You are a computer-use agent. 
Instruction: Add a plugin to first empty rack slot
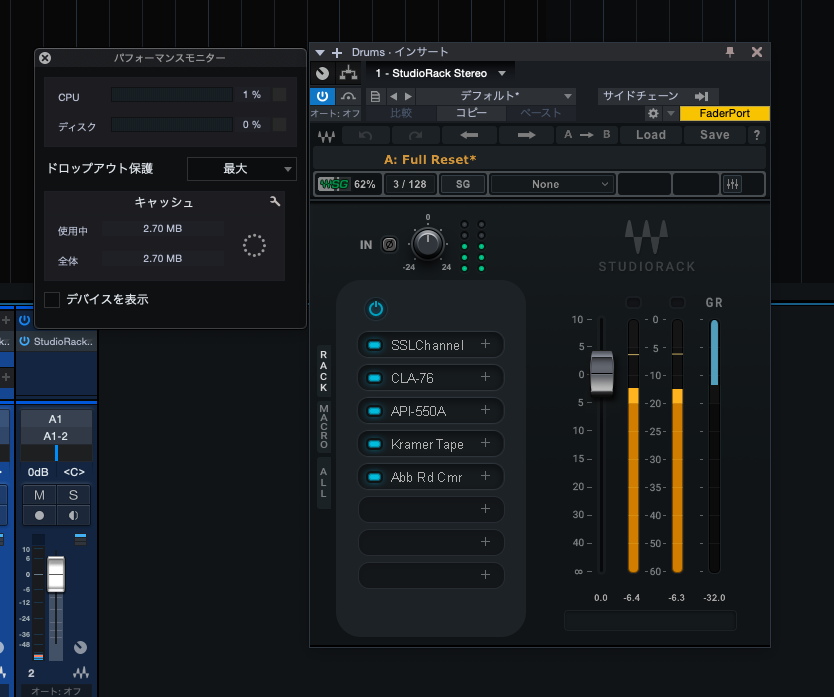pos(485,509)
